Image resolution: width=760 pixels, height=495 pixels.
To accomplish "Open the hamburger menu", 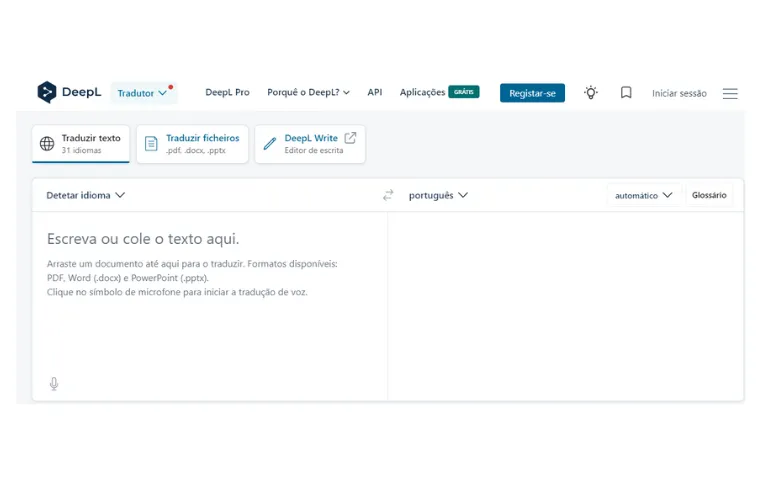I will click(x=730, y=94).
